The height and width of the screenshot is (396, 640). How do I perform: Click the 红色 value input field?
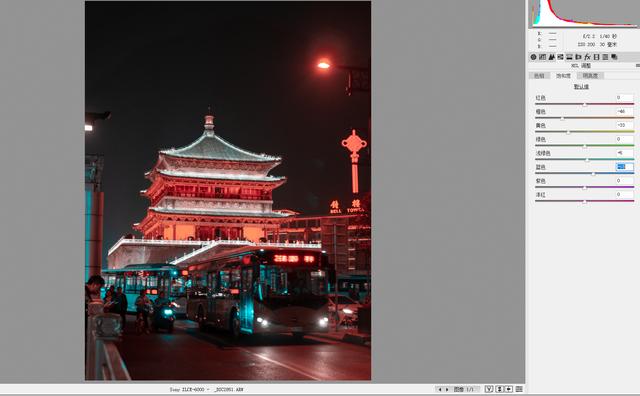tap(624, 98)
